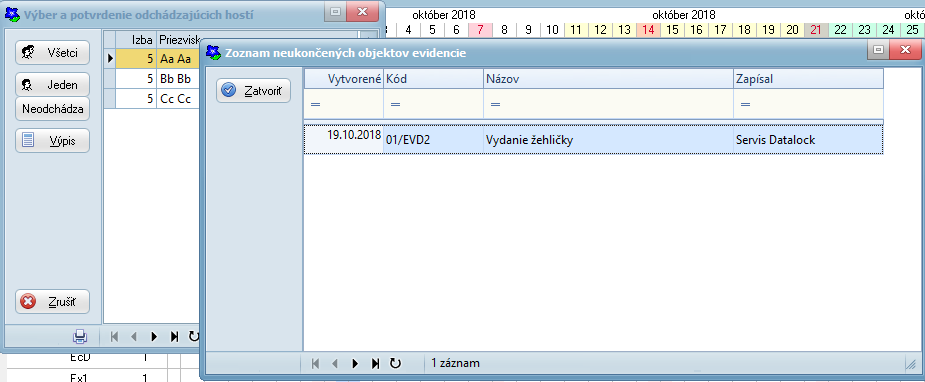Refresh the departing guests list
The image size is (925, 382).
193,337
